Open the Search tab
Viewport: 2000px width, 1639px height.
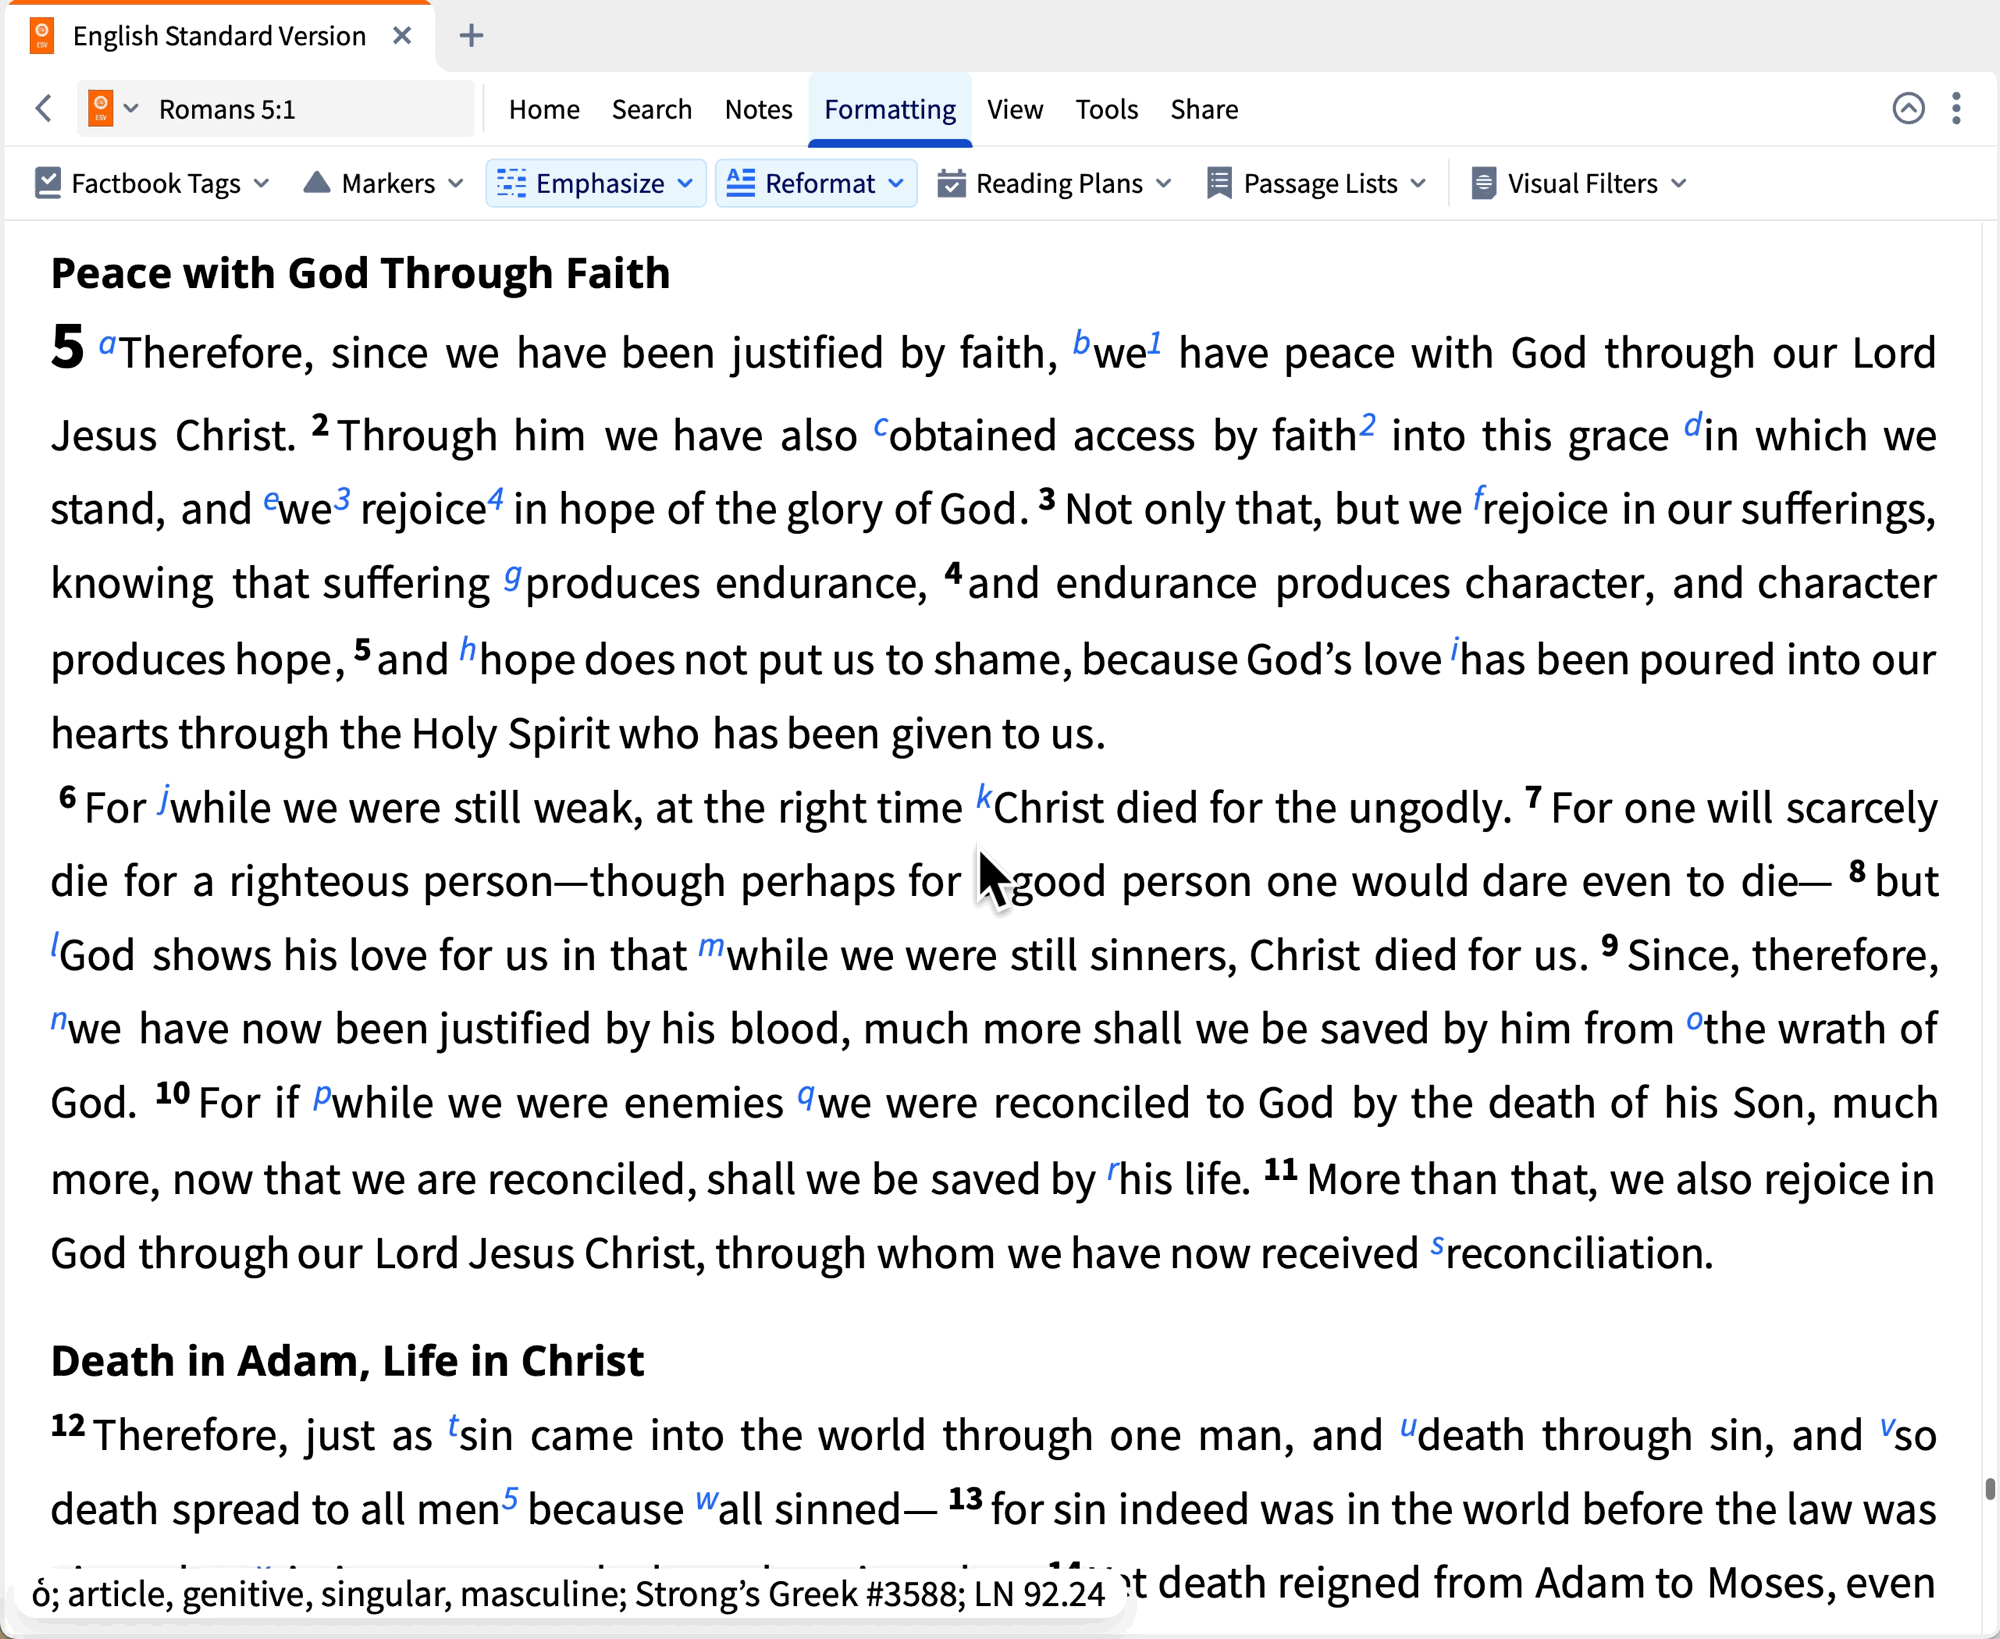(x=651, y=109)
